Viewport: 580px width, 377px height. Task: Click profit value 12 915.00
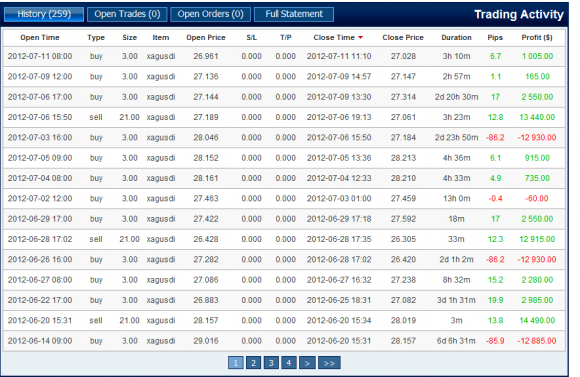pyautogui.click(x=537, y=239)
